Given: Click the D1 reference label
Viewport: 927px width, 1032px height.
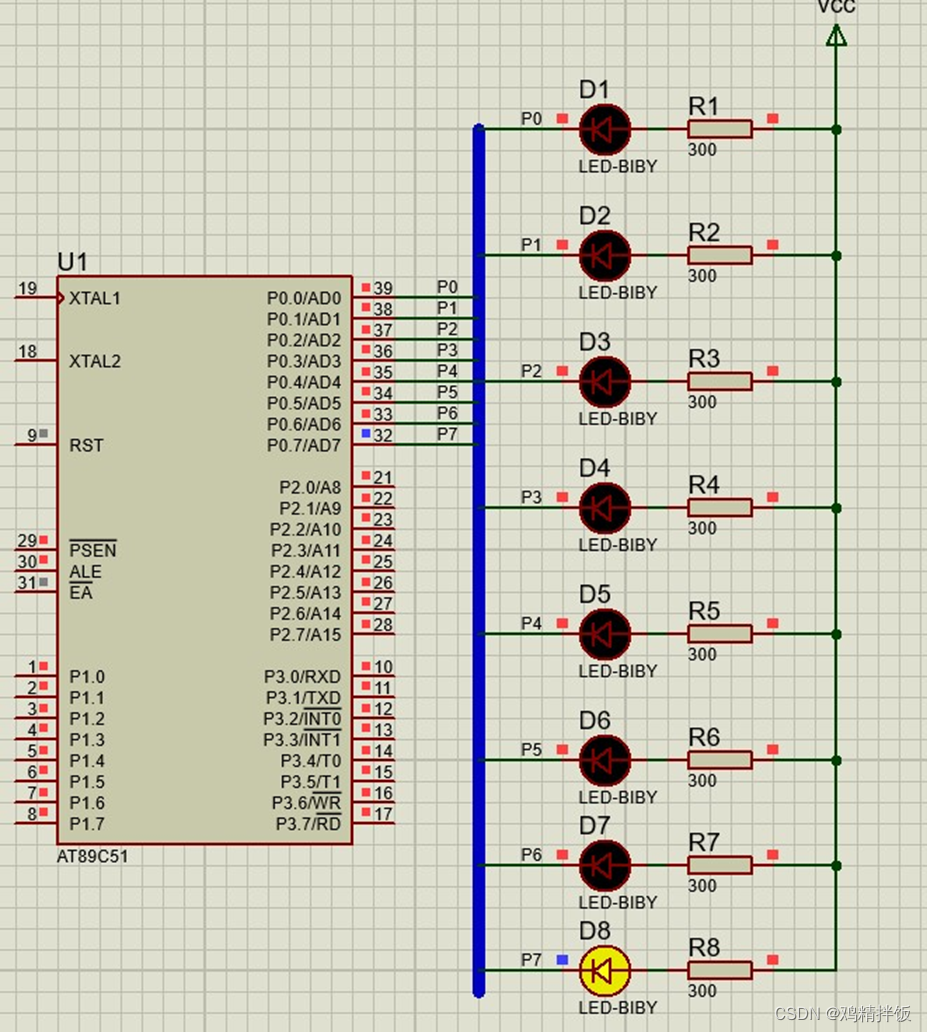Looking at the screenshot, I should click(594, 90).
